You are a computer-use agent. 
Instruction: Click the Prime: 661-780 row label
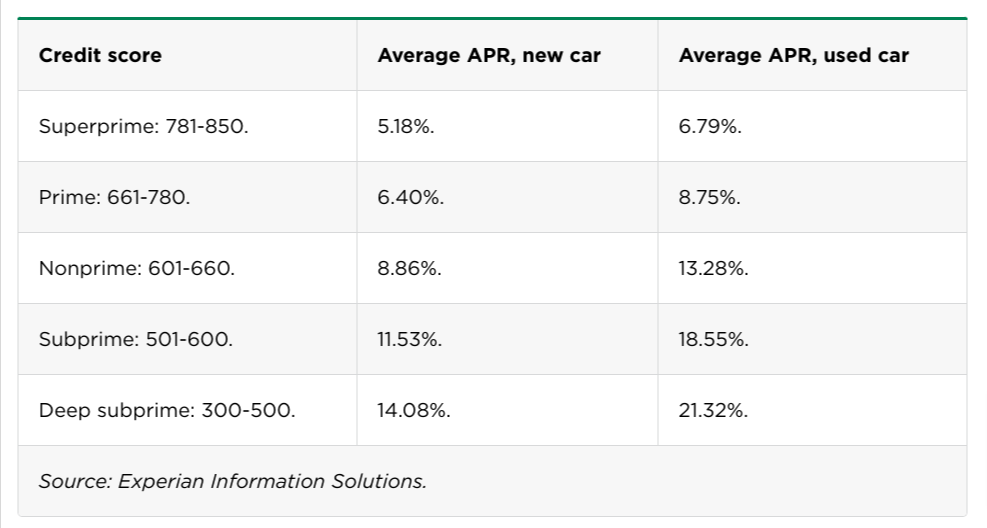pyautogui.click(x=114, y=198)
